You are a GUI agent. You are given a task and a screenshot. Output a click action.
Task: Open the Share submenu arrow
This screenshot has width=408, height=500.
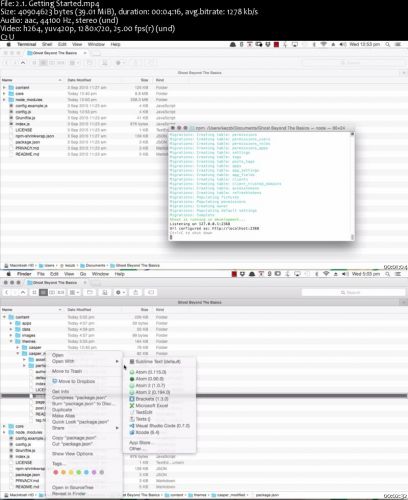[x=117, y=428]
